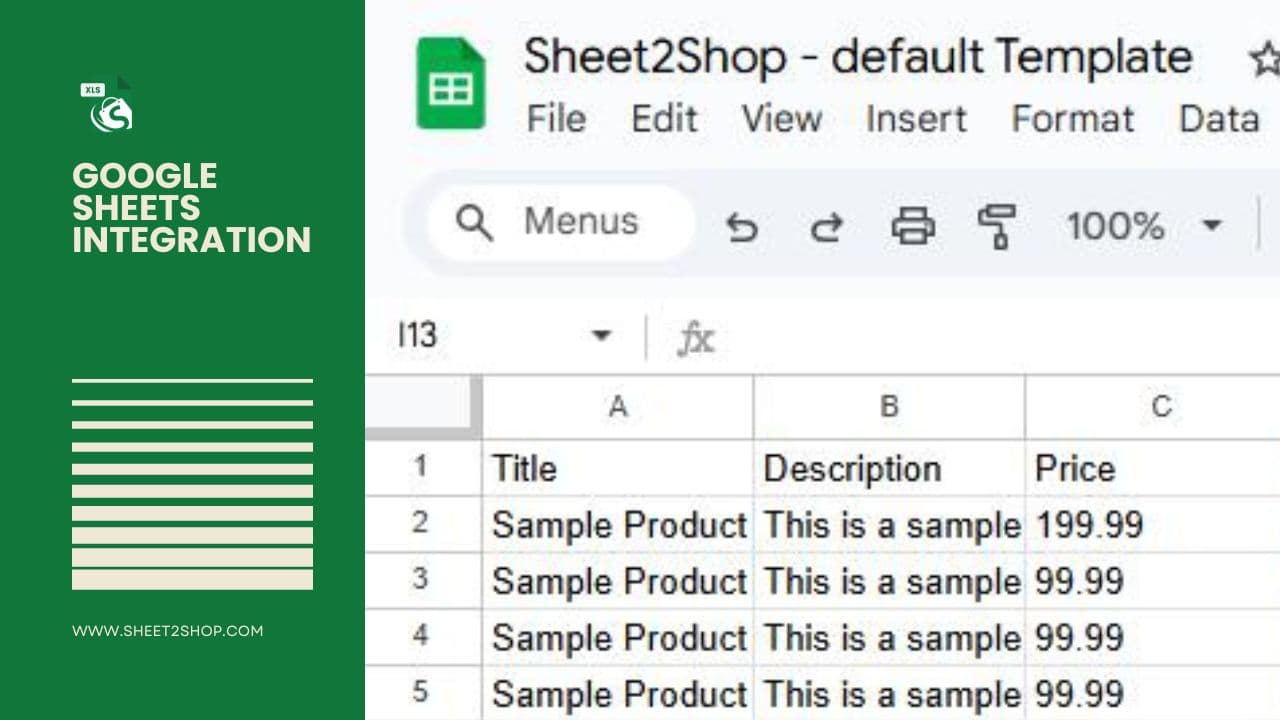
Task: Click the 99.99 price in row 5
Action: [x=1153, y=692]
